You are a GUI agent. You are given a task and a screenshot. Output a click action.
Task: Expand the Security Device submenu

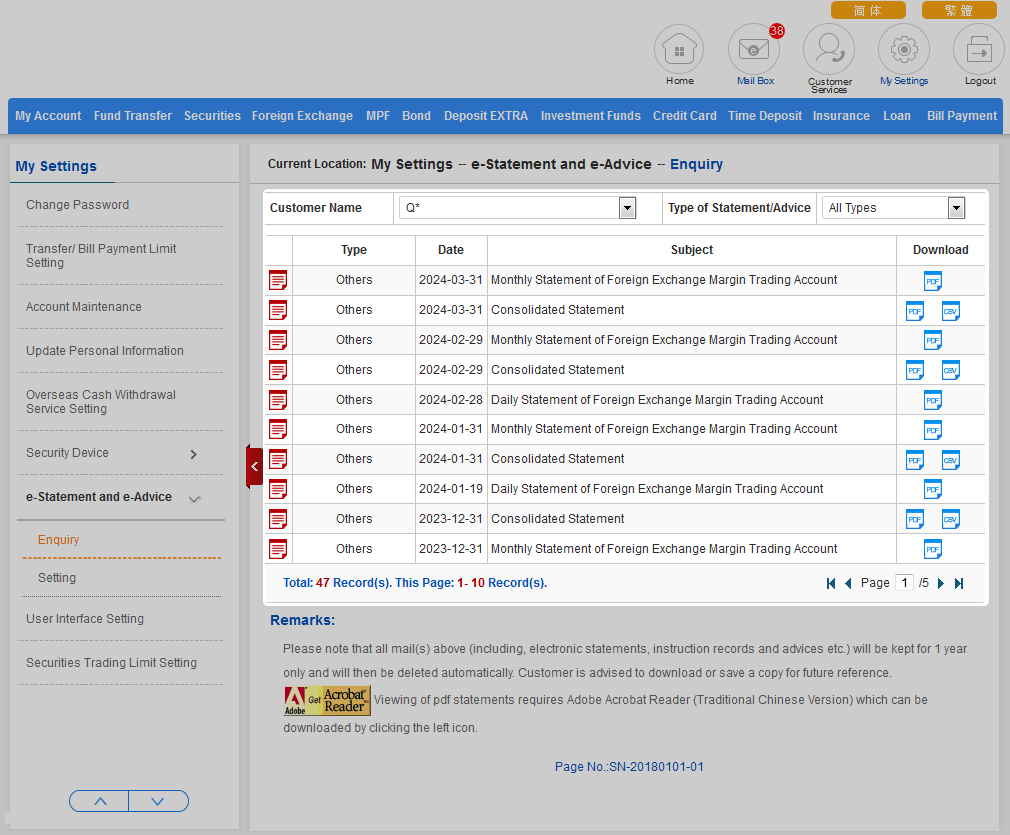click(194, 454)
